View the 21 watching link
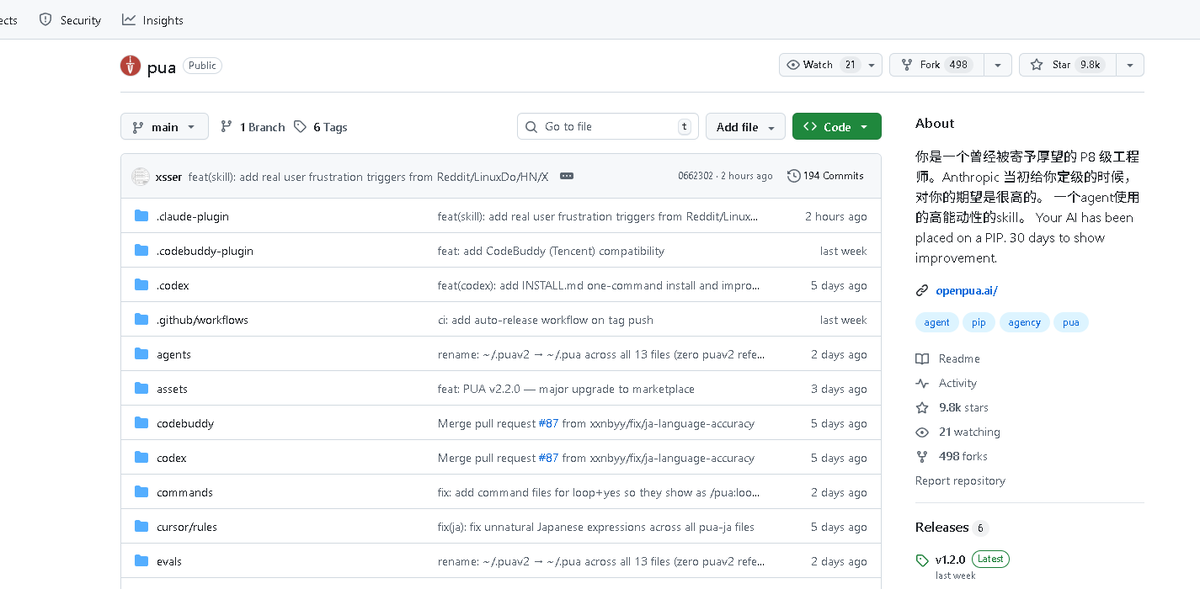This screenshot has height=589, width=1200. point(958,432)
